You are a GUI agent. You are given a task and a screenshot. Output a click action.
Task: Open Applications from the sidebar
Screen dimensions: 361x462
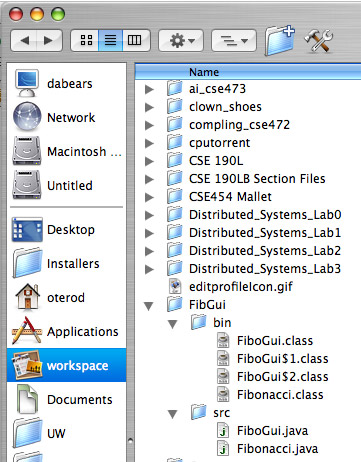click(65, 331)
